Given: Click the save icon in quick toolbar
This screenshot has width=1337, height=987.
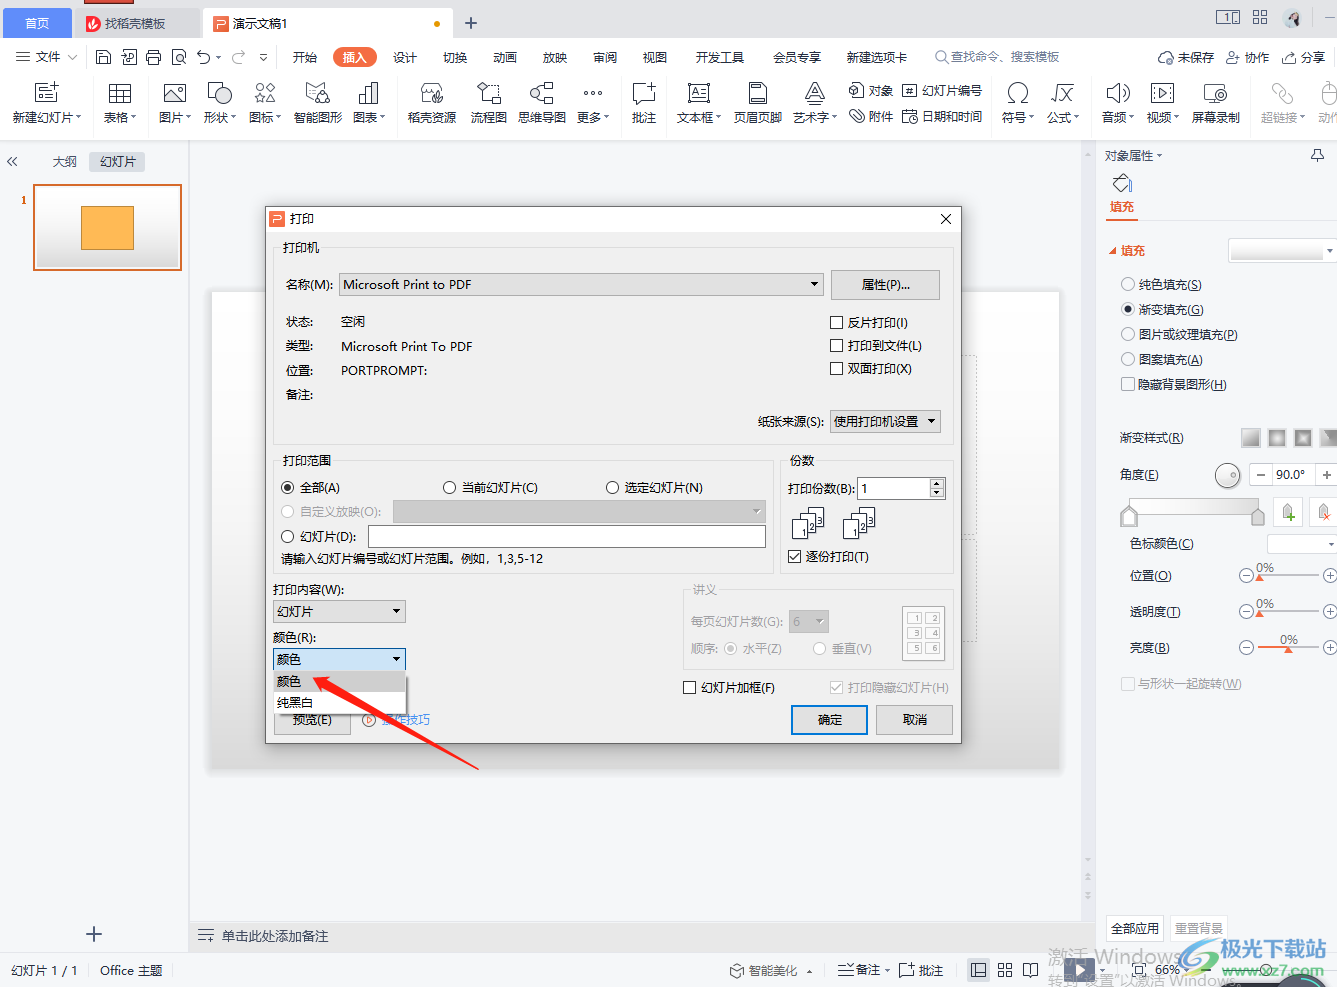Looking at the screenshot, I should tap(103, 57).
